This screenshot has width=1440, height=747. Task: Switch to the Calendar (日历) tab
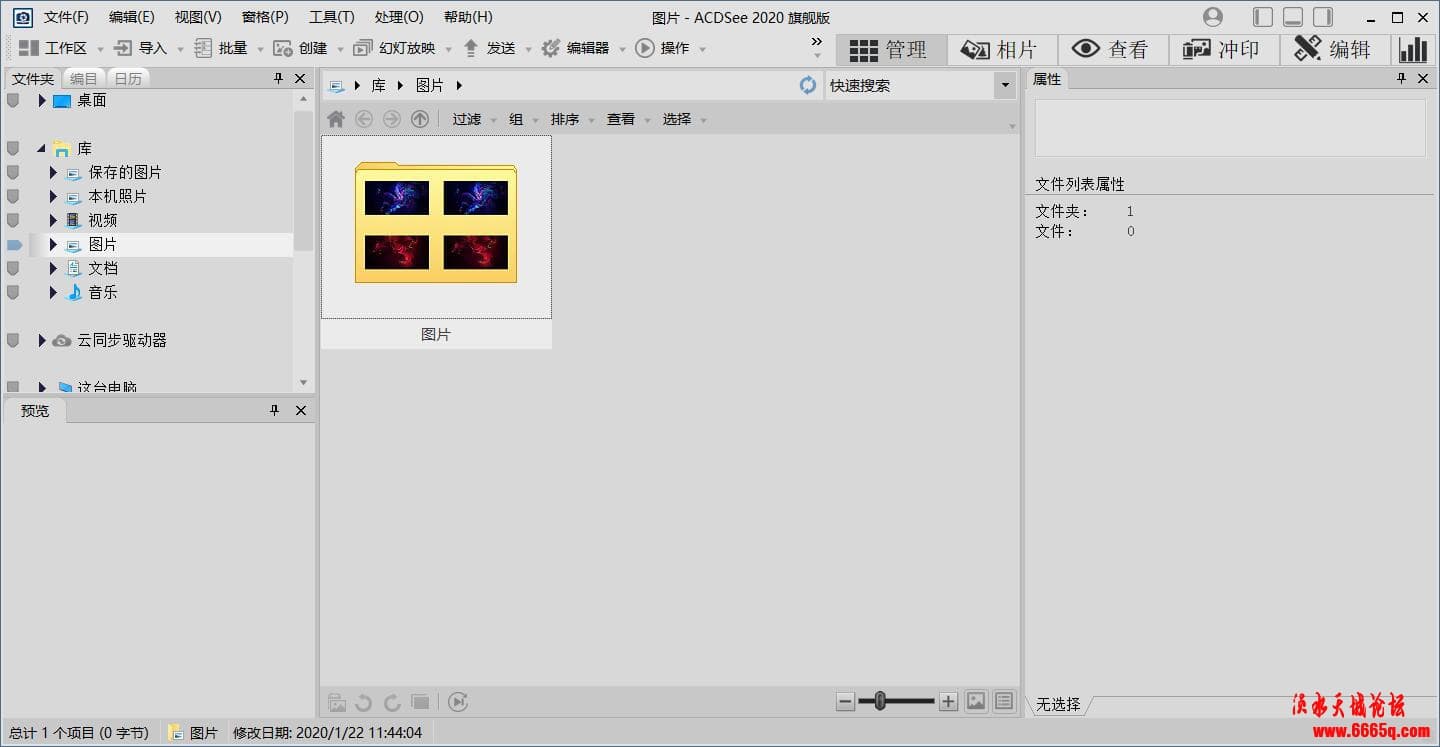click(x=128, y=79)
